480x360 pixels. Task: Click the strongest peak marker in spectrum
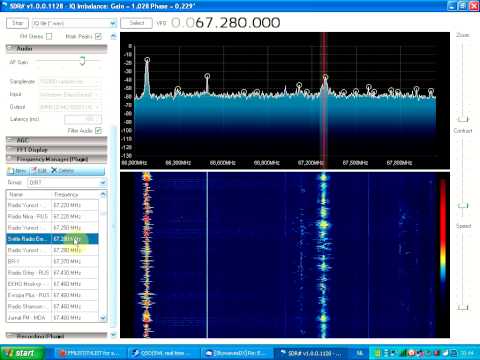coord(147,60)
